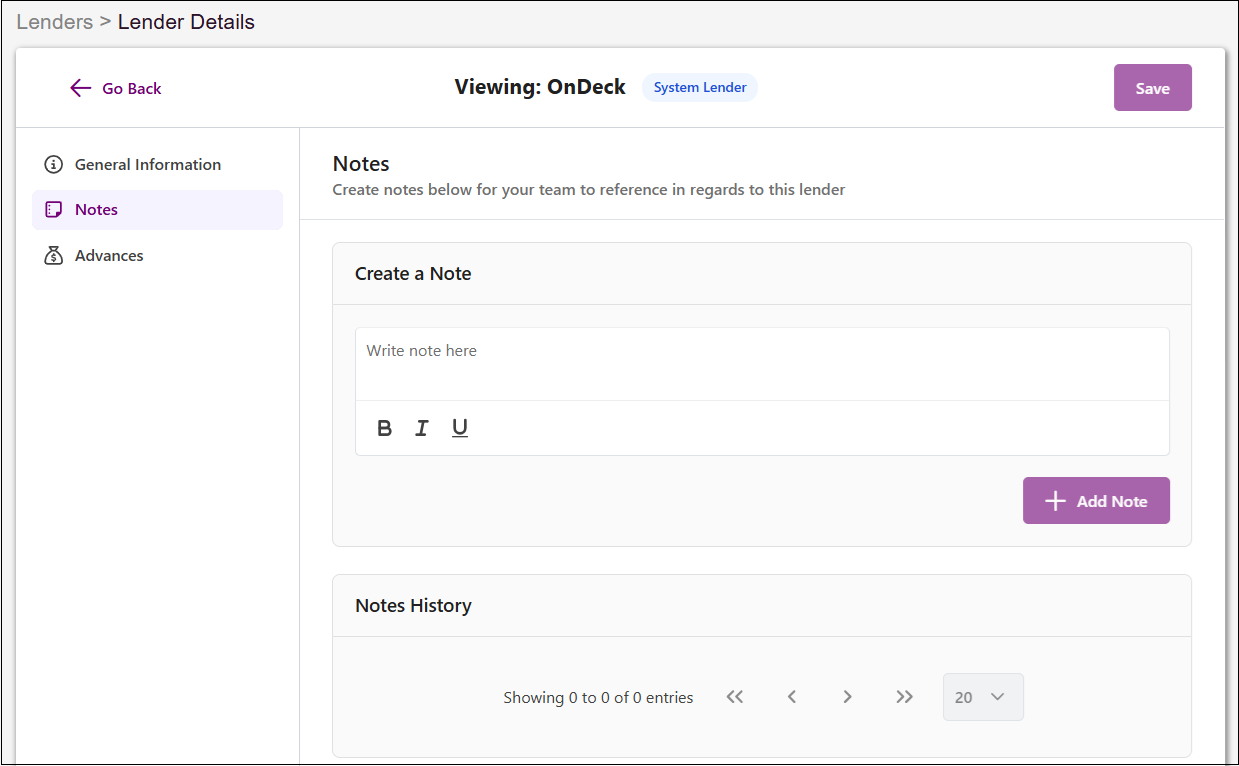
Task: Open the 20 entries-per-page dropdown
Action: (x=983, y=697)
